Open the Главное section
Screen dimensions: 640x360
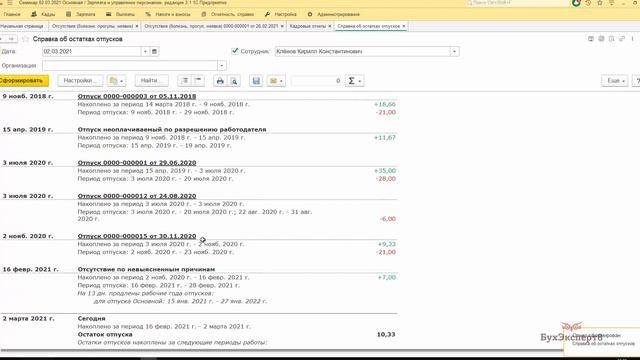12,14
